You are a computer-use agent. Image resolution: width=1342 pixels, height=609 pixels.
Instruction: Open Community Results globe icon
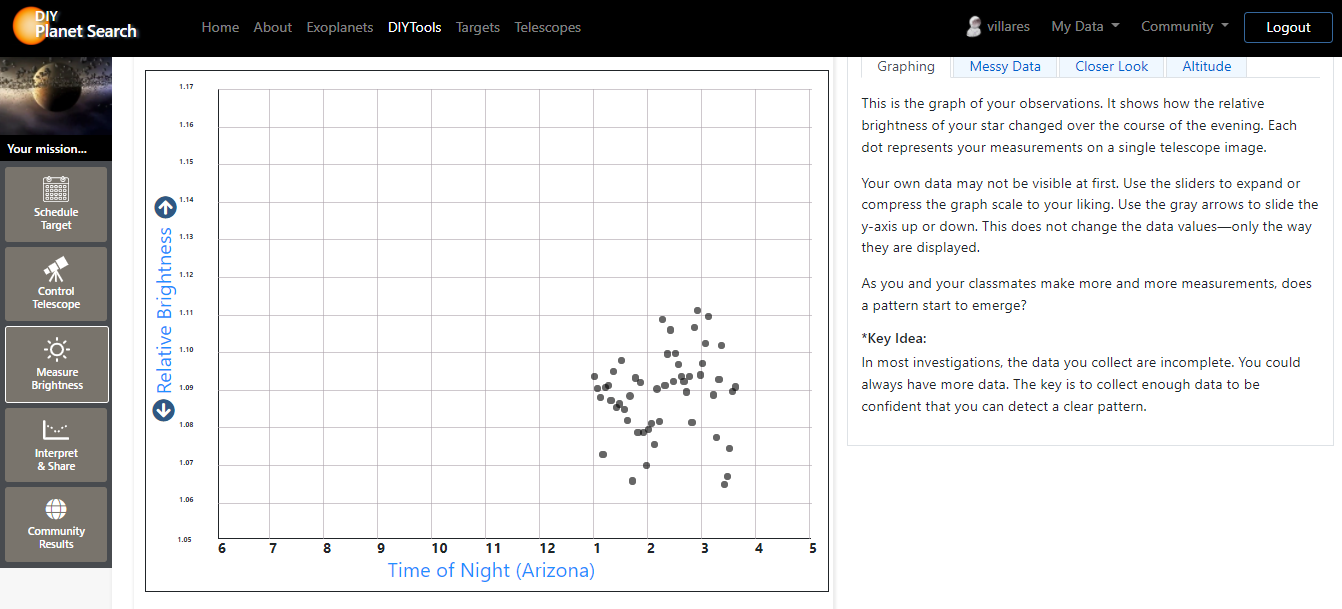pos(56,510)
